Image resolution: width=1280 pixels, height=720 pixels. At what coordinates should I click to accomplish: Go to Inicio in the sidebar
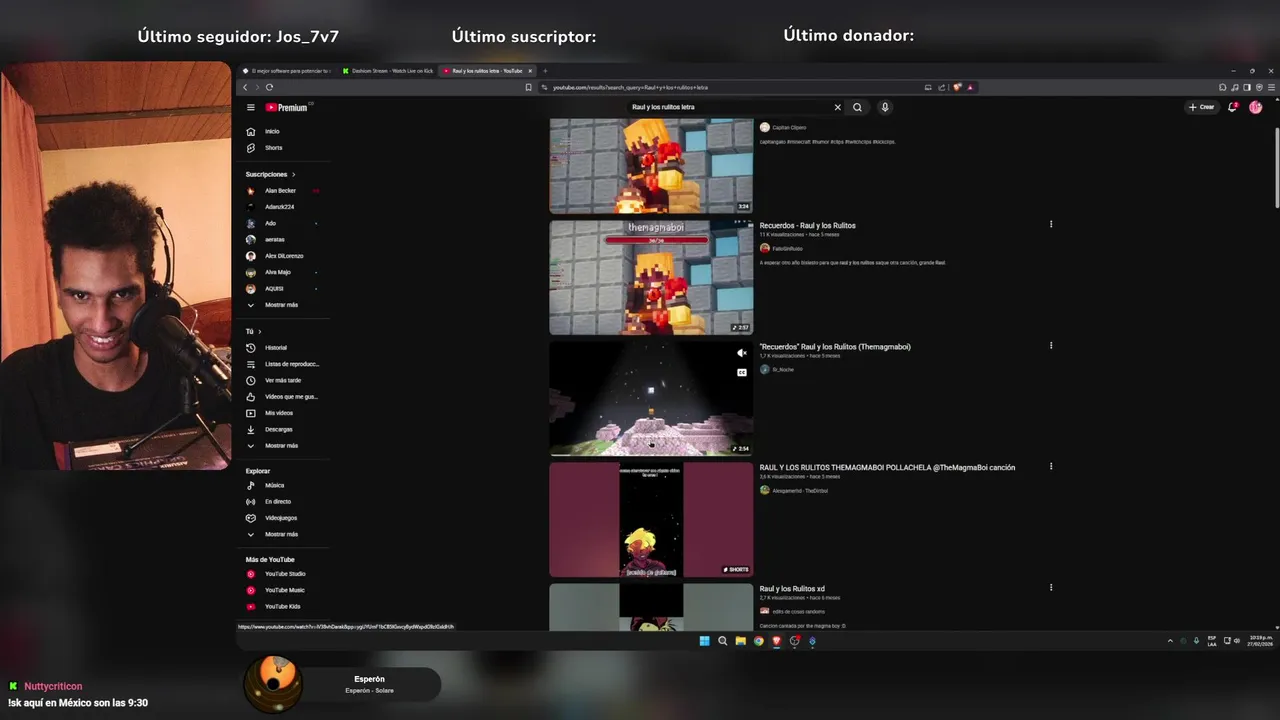271,131
